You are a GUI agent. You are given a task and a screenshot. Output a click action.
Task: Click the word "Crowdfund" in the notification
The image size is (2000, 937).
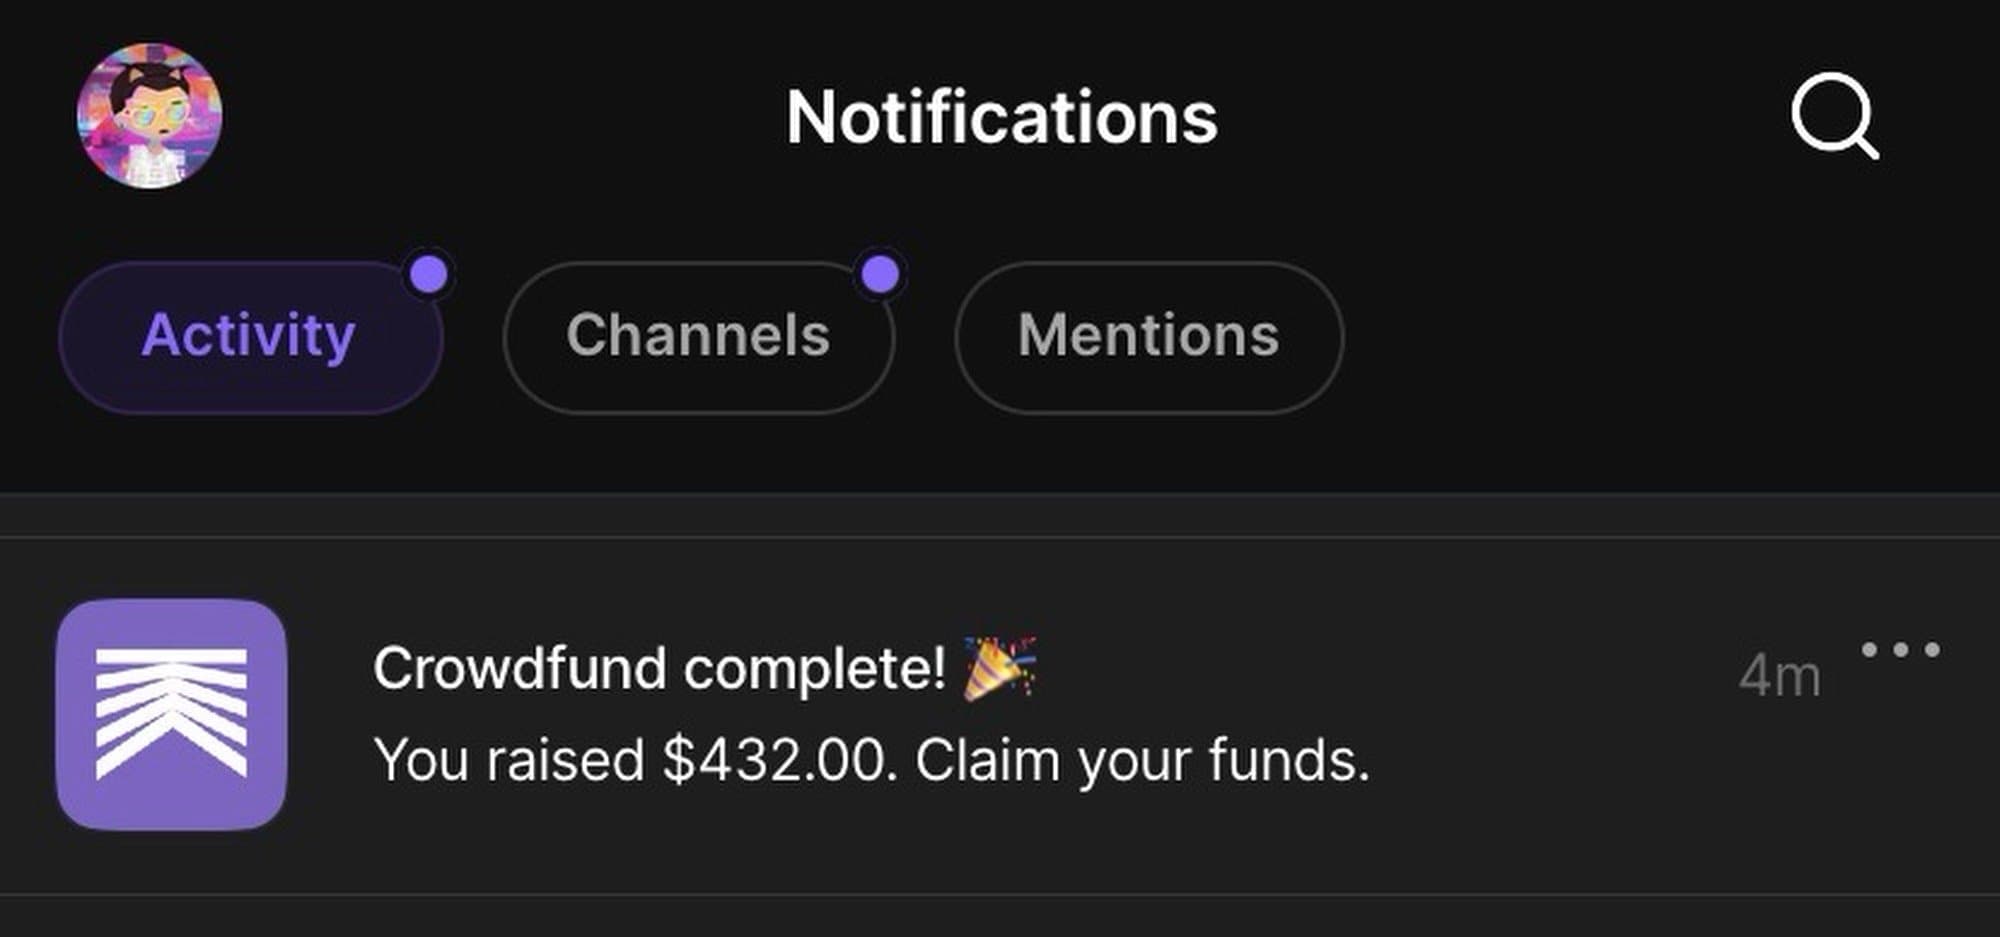click(x=519, y=667)
